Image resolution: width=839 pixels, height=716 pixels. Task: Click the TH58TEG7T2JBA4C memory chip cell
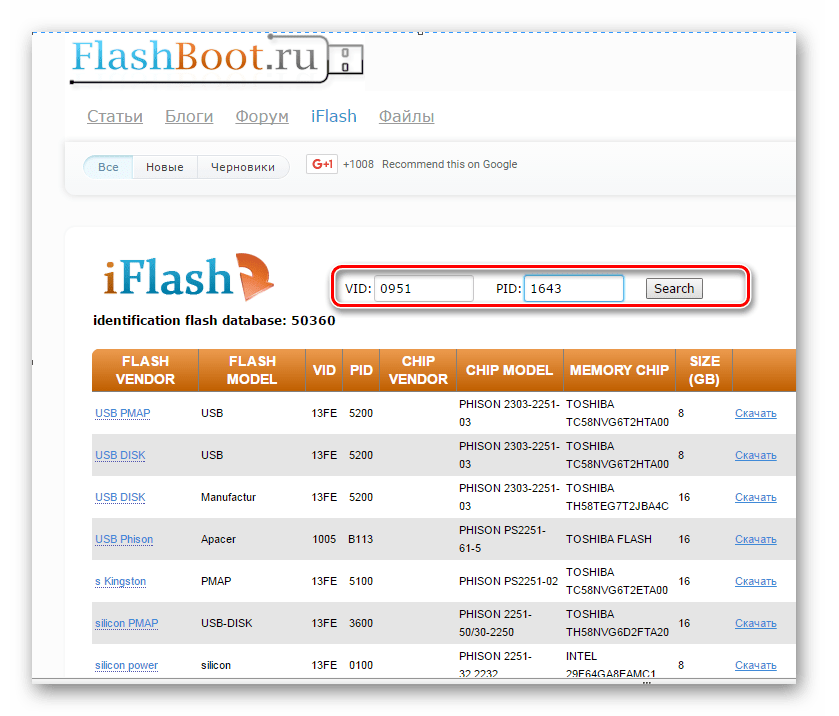(617, 497)
